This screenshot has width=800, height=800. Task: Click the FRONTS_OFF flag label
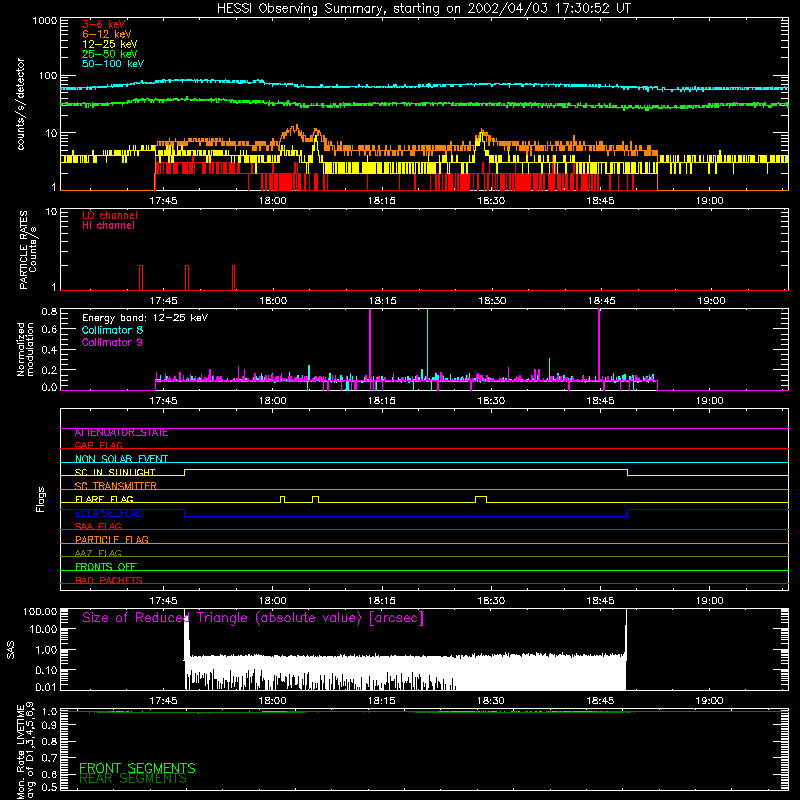(x=106, y=567)
